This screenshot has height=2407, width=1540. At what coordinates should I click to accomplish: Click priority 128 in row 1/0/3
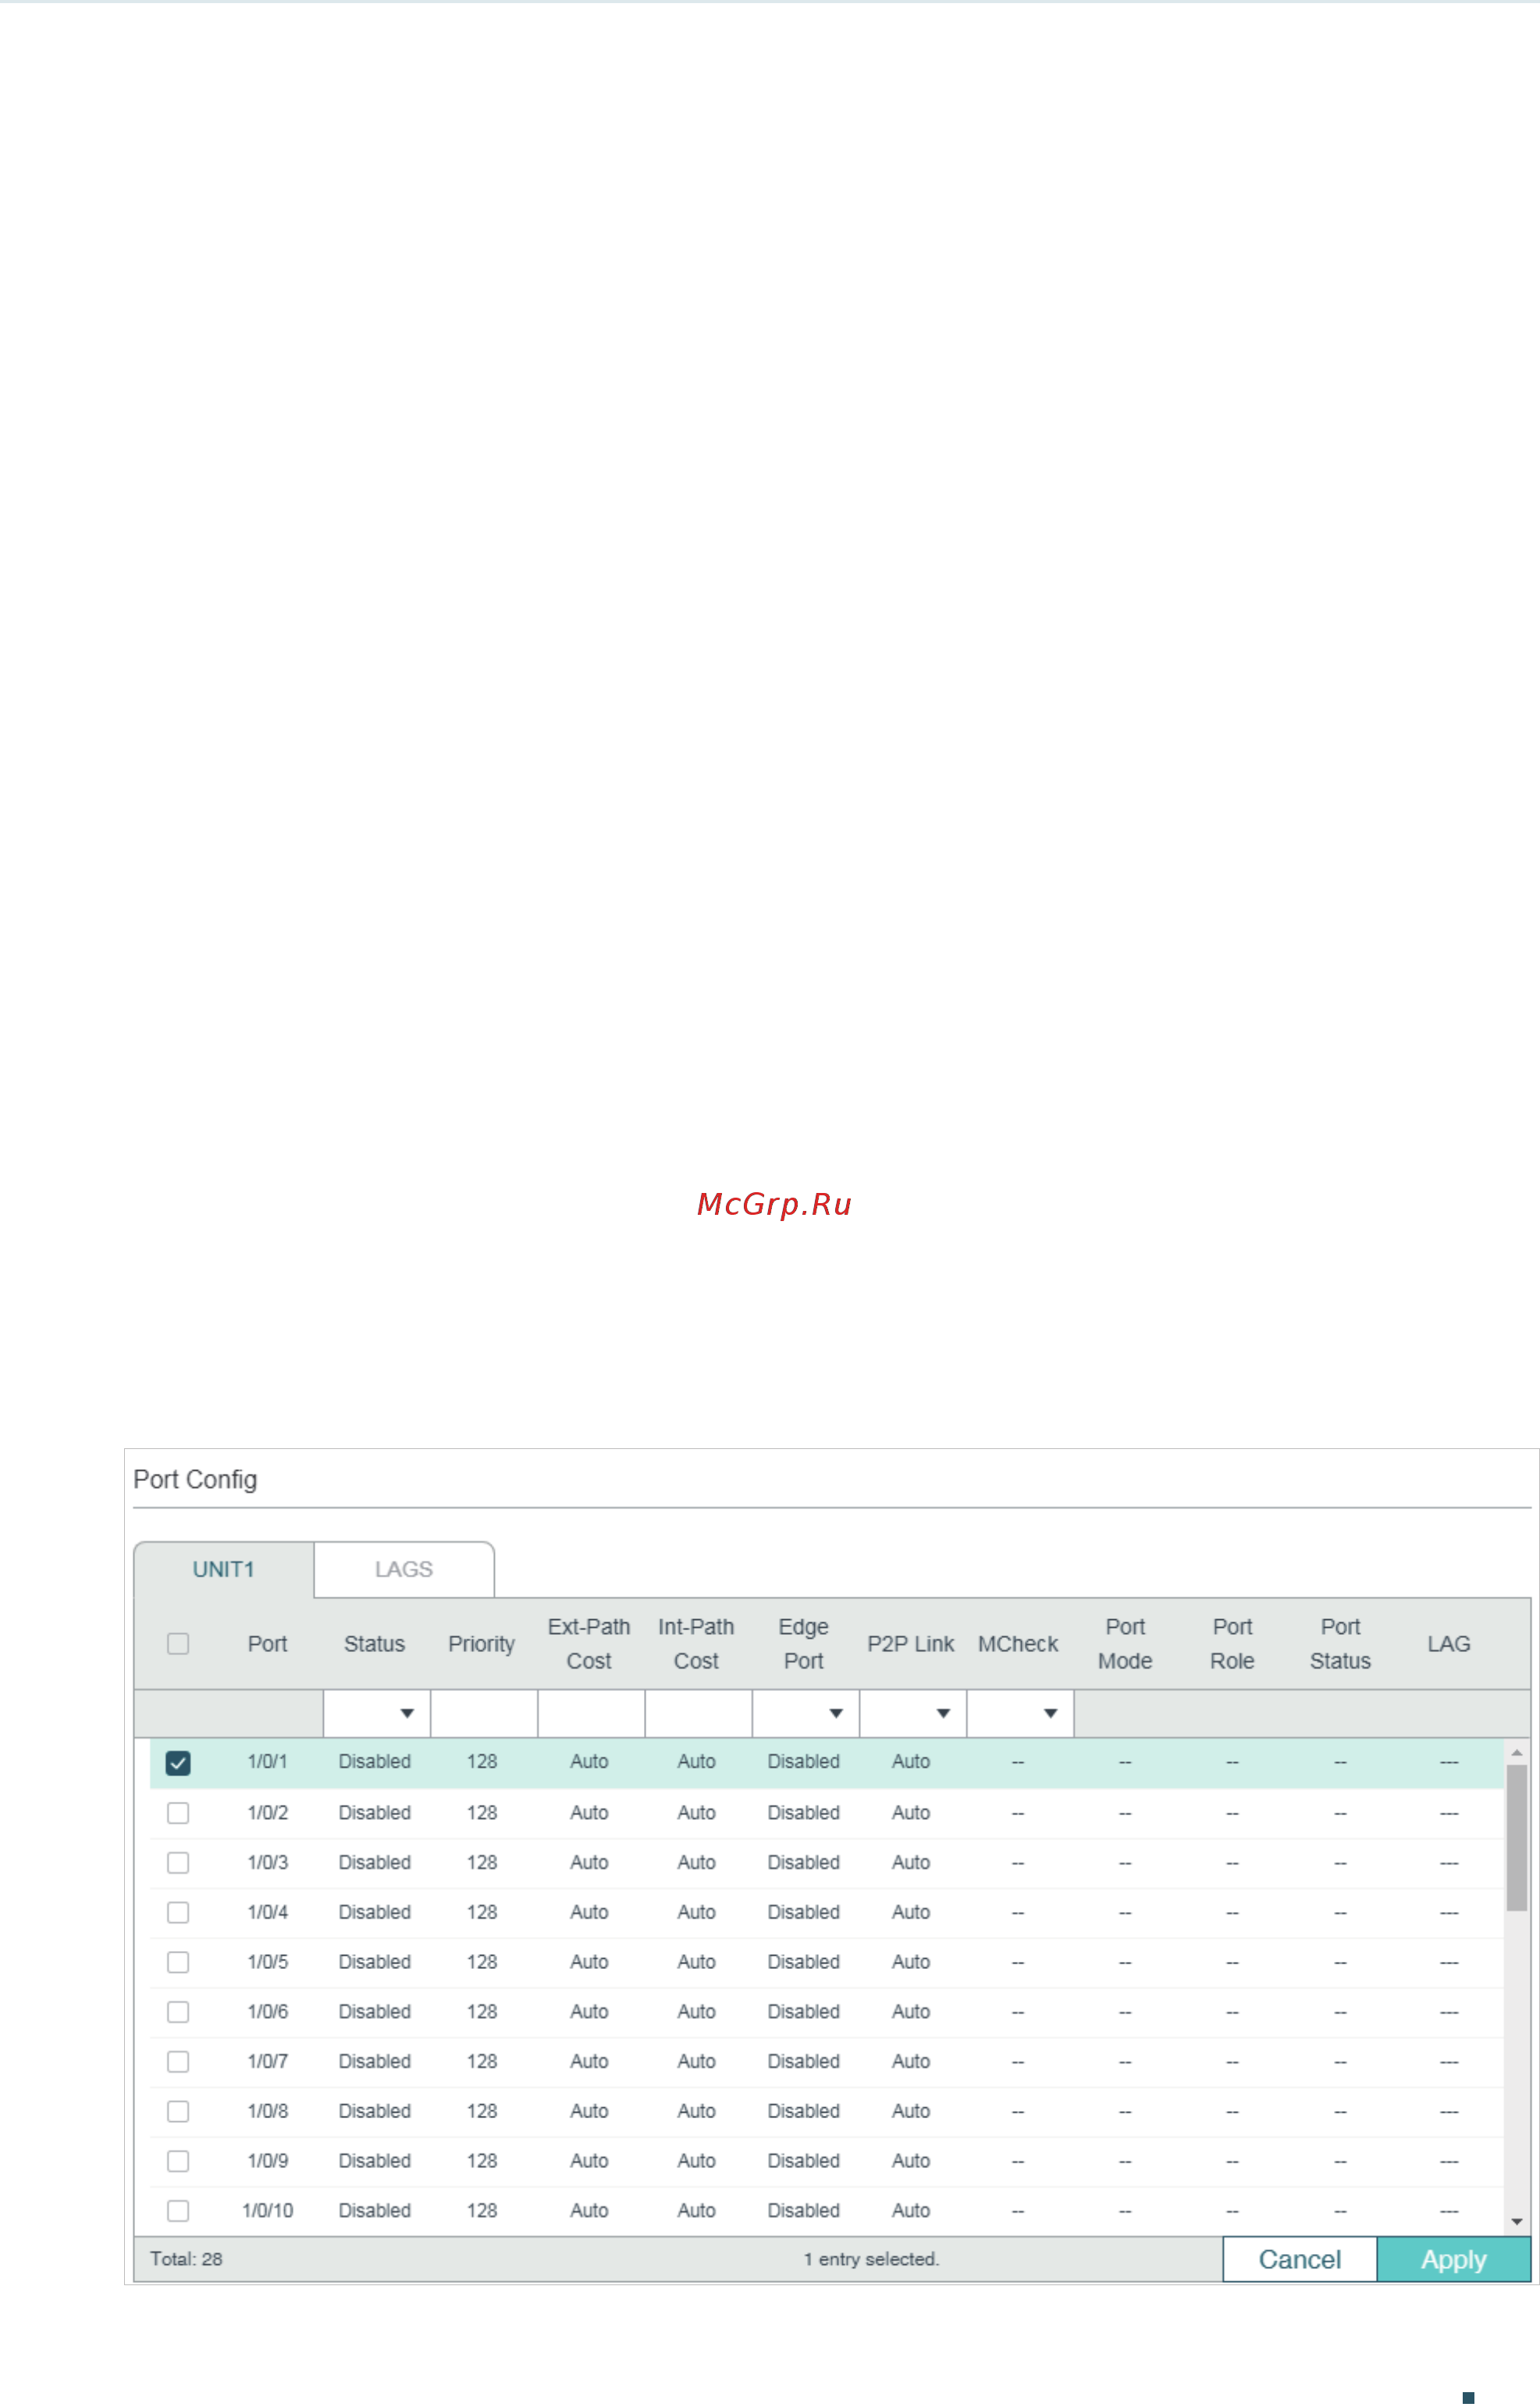click(482, 1863)
